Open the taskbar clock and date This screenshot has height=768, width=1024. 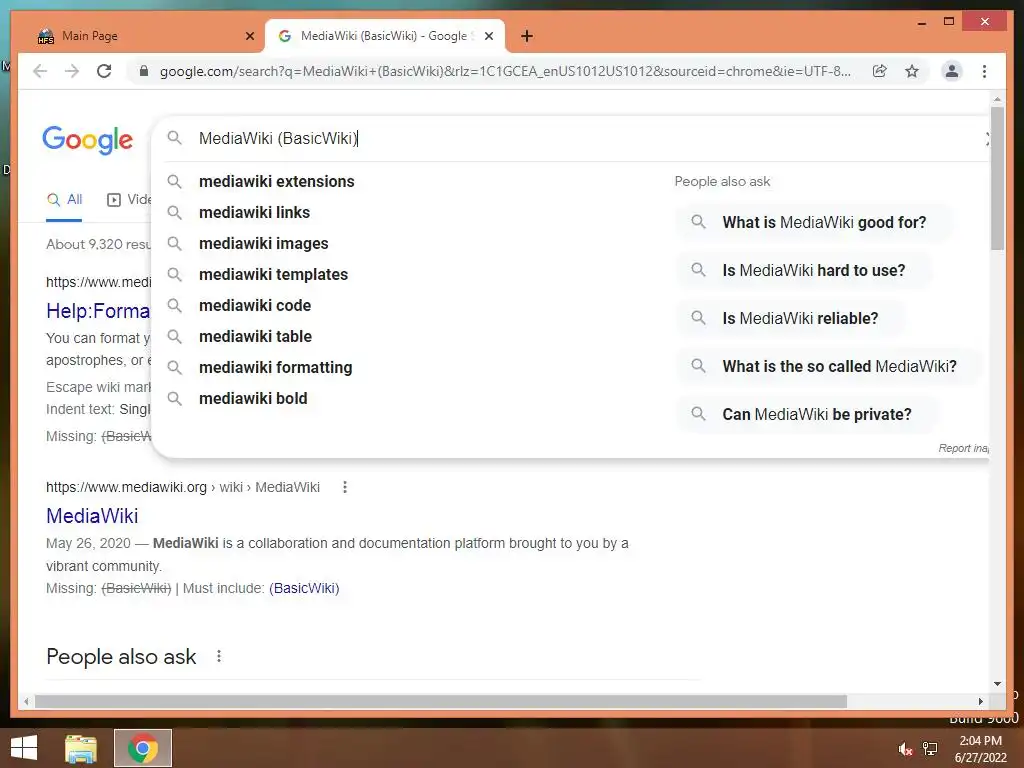coord(980,749)
